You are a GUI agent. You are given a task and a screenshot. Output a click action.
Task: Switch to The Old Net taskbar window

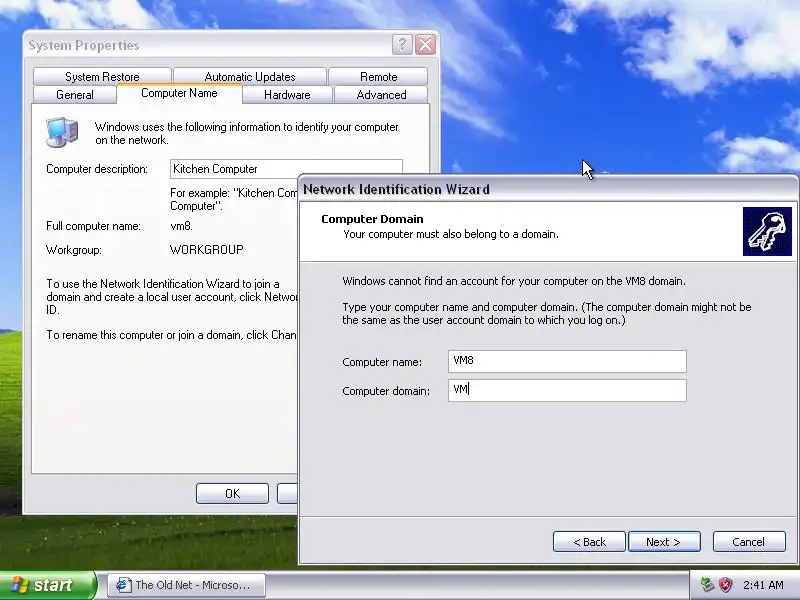click(x=186, y=585)
